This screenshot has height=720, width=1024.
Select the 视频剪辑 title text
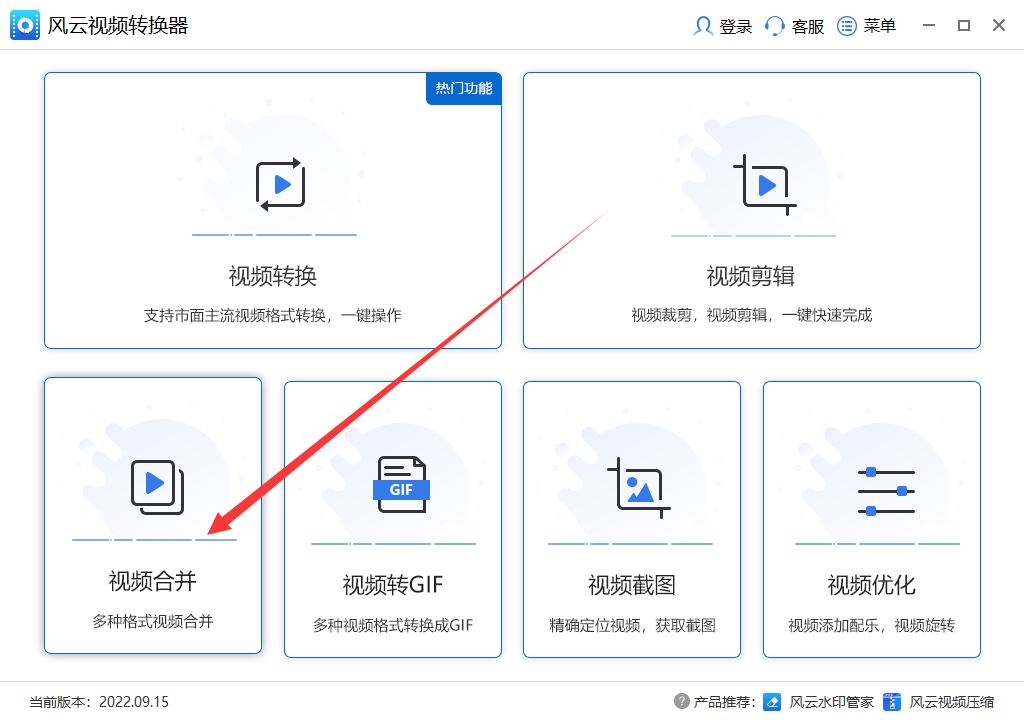point(750,276)
